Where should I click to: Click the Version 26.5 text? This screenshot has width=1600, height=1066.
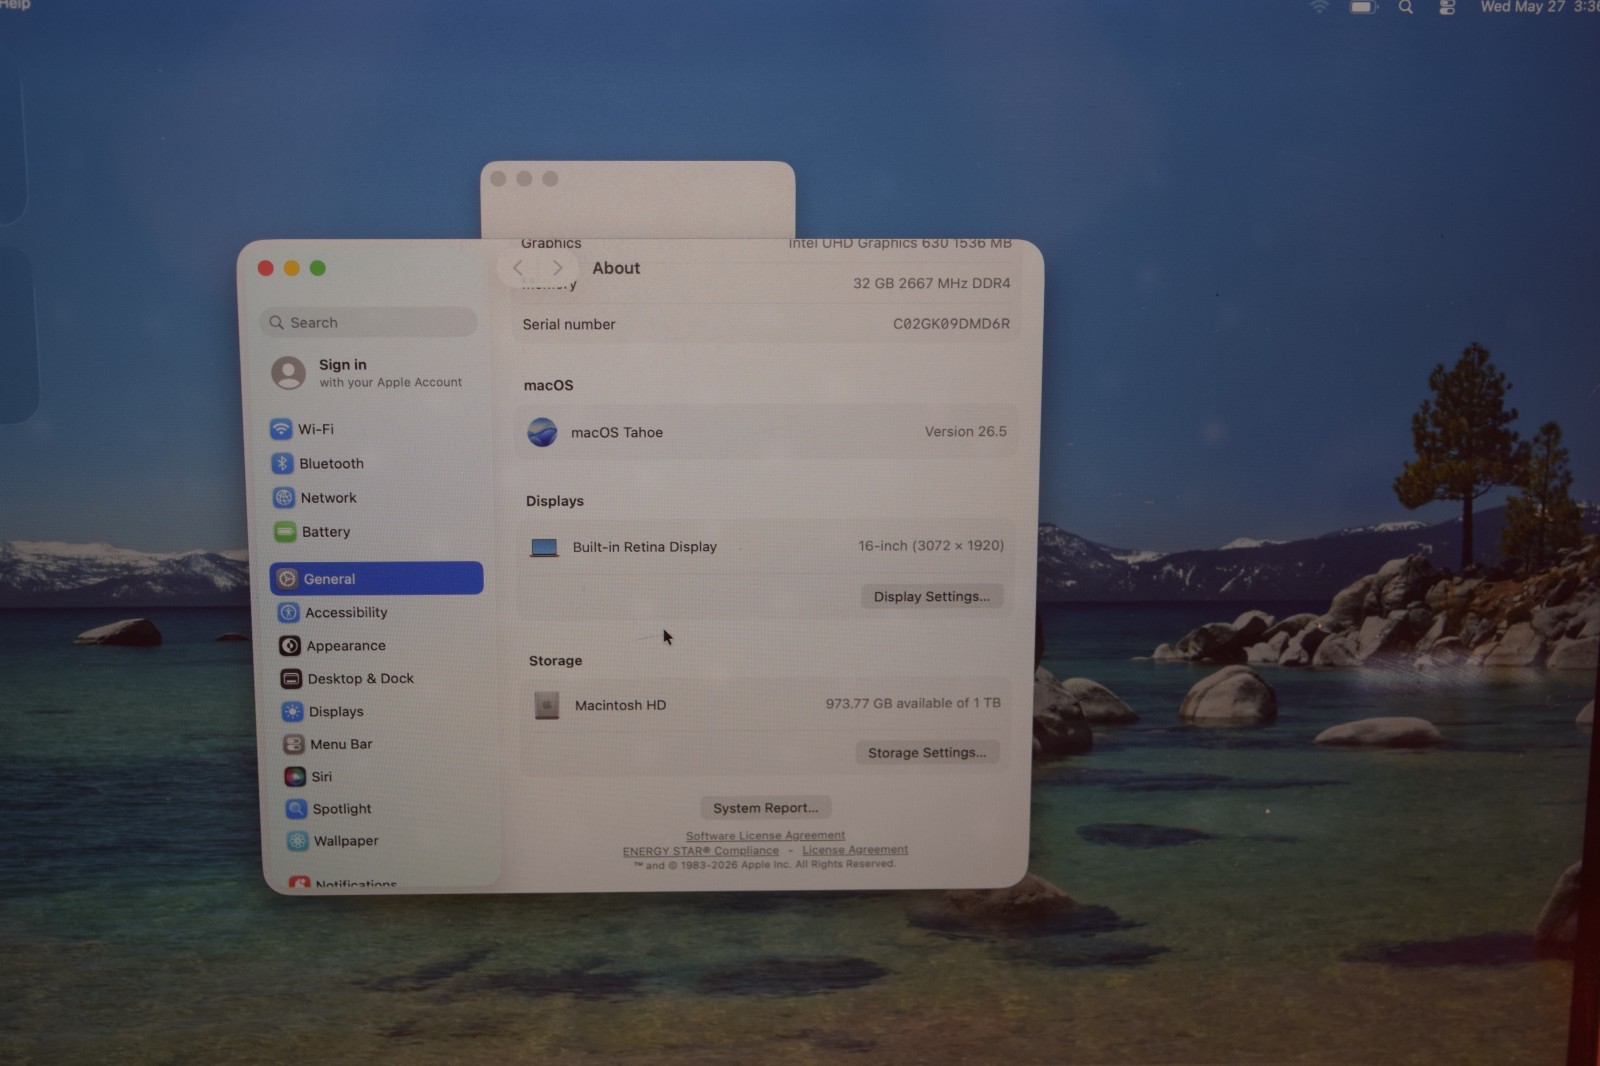[x=966, y=431]
